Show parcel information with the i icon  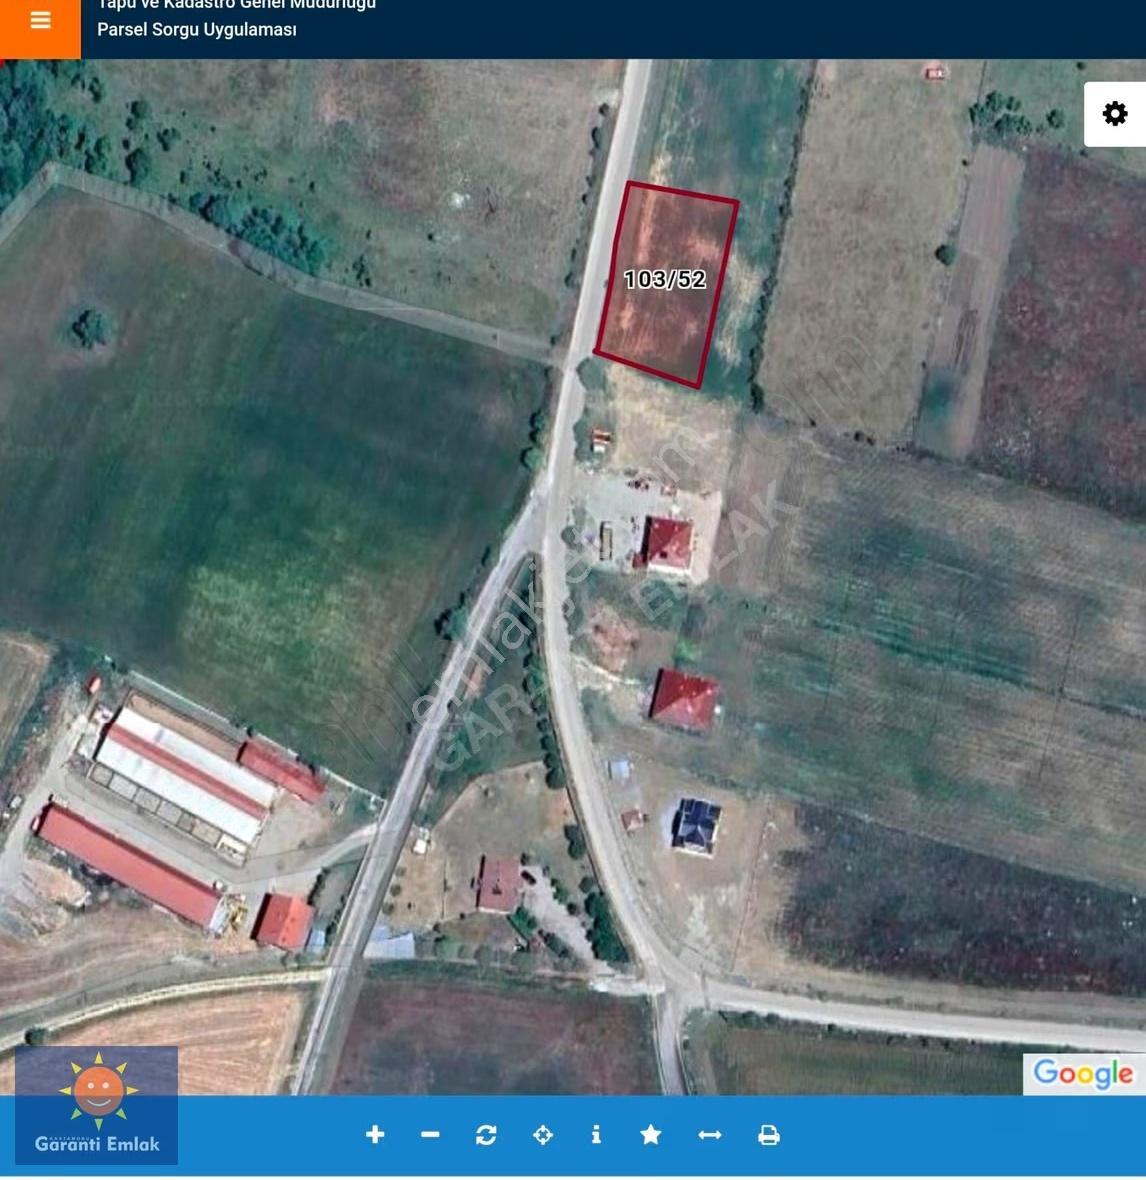coord(596,1135)
